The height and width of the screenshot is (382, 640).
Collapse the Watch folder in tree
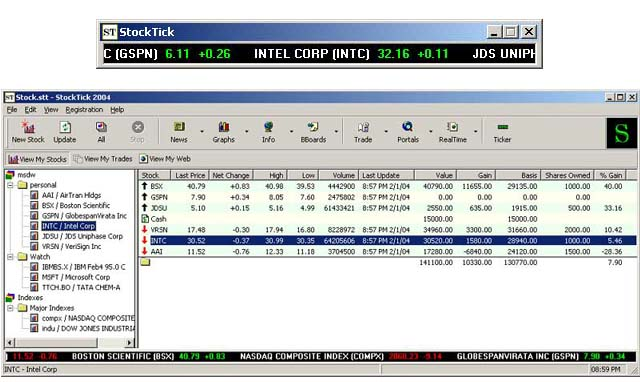[x=10, y=257]
